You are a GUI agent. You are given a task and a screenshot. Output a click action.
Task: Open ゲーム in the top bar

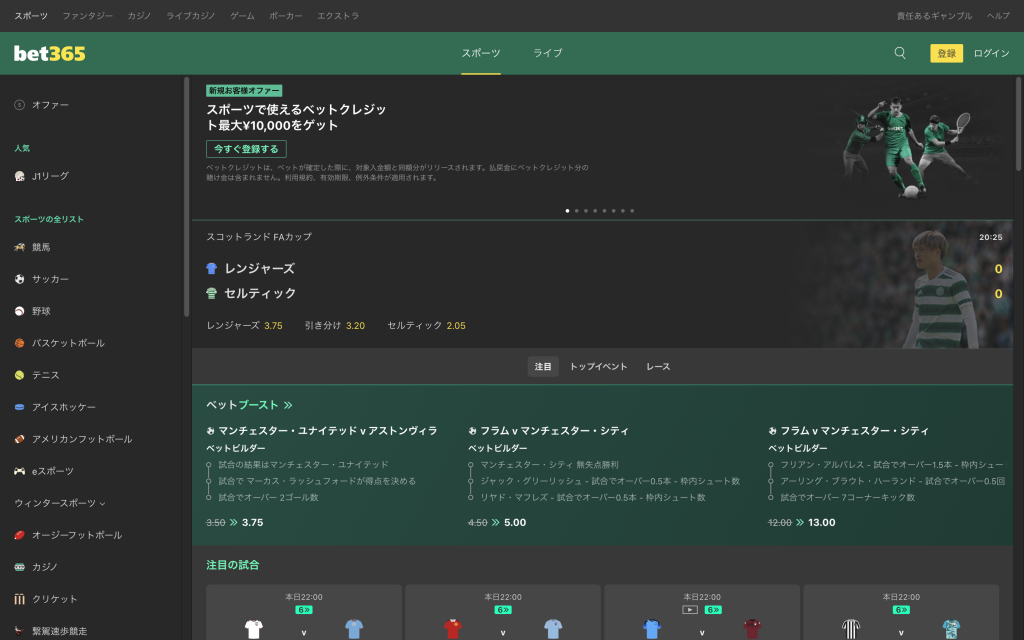click(242, 16)
